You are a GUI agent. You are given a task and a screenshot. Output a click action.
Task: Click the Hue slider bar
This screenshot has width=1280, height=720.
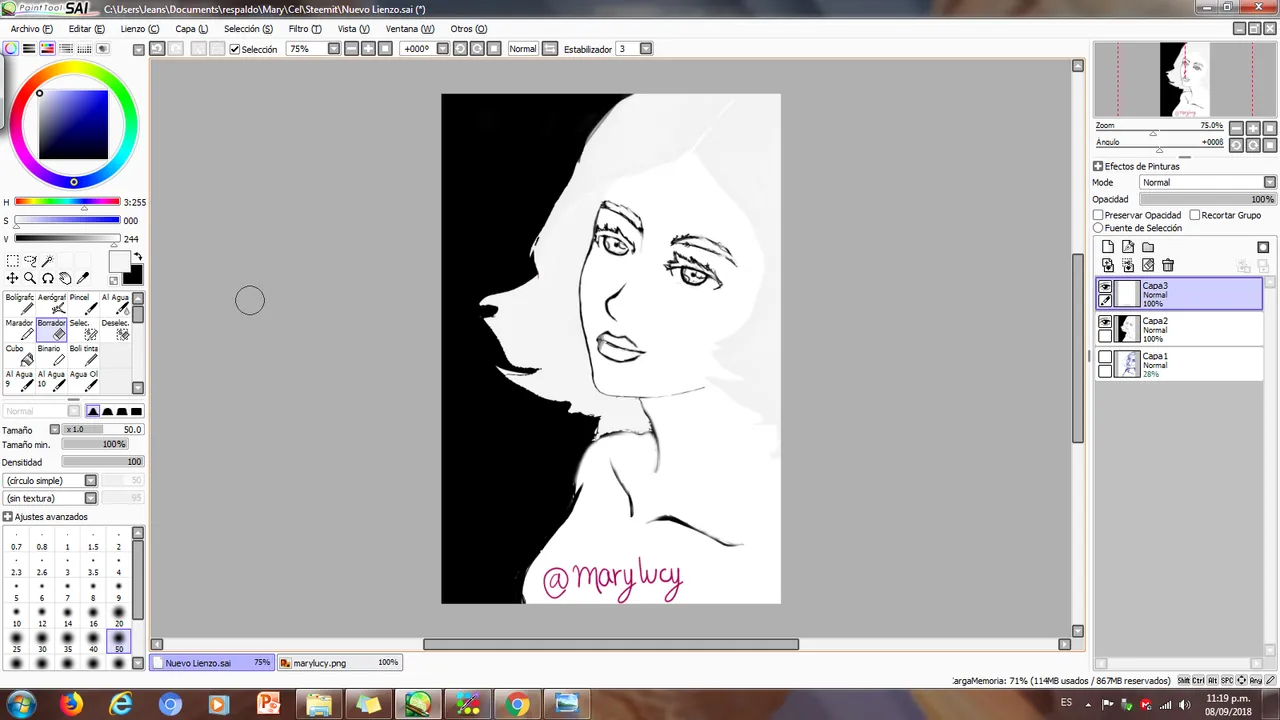point(67,202)
